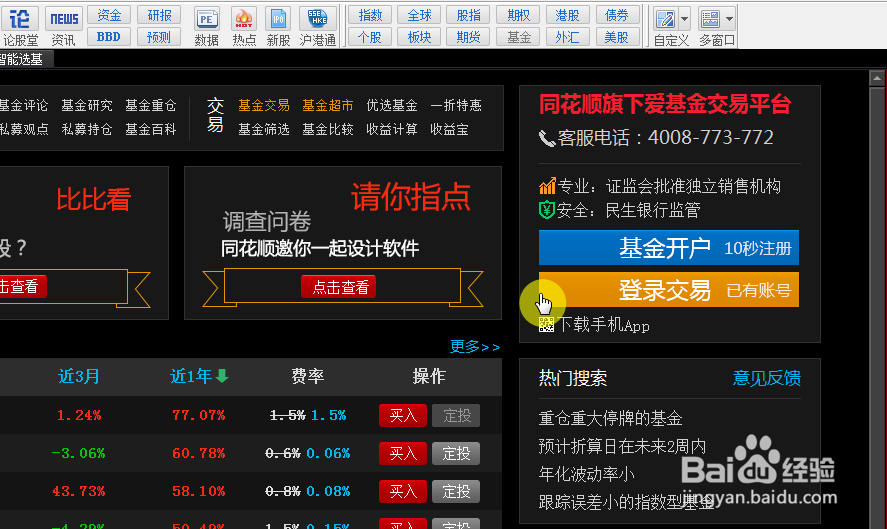887x529 pixels.
Task: Click 定投 in the 60.78% row
Action: pyautogui.click(x=456, y=453)
